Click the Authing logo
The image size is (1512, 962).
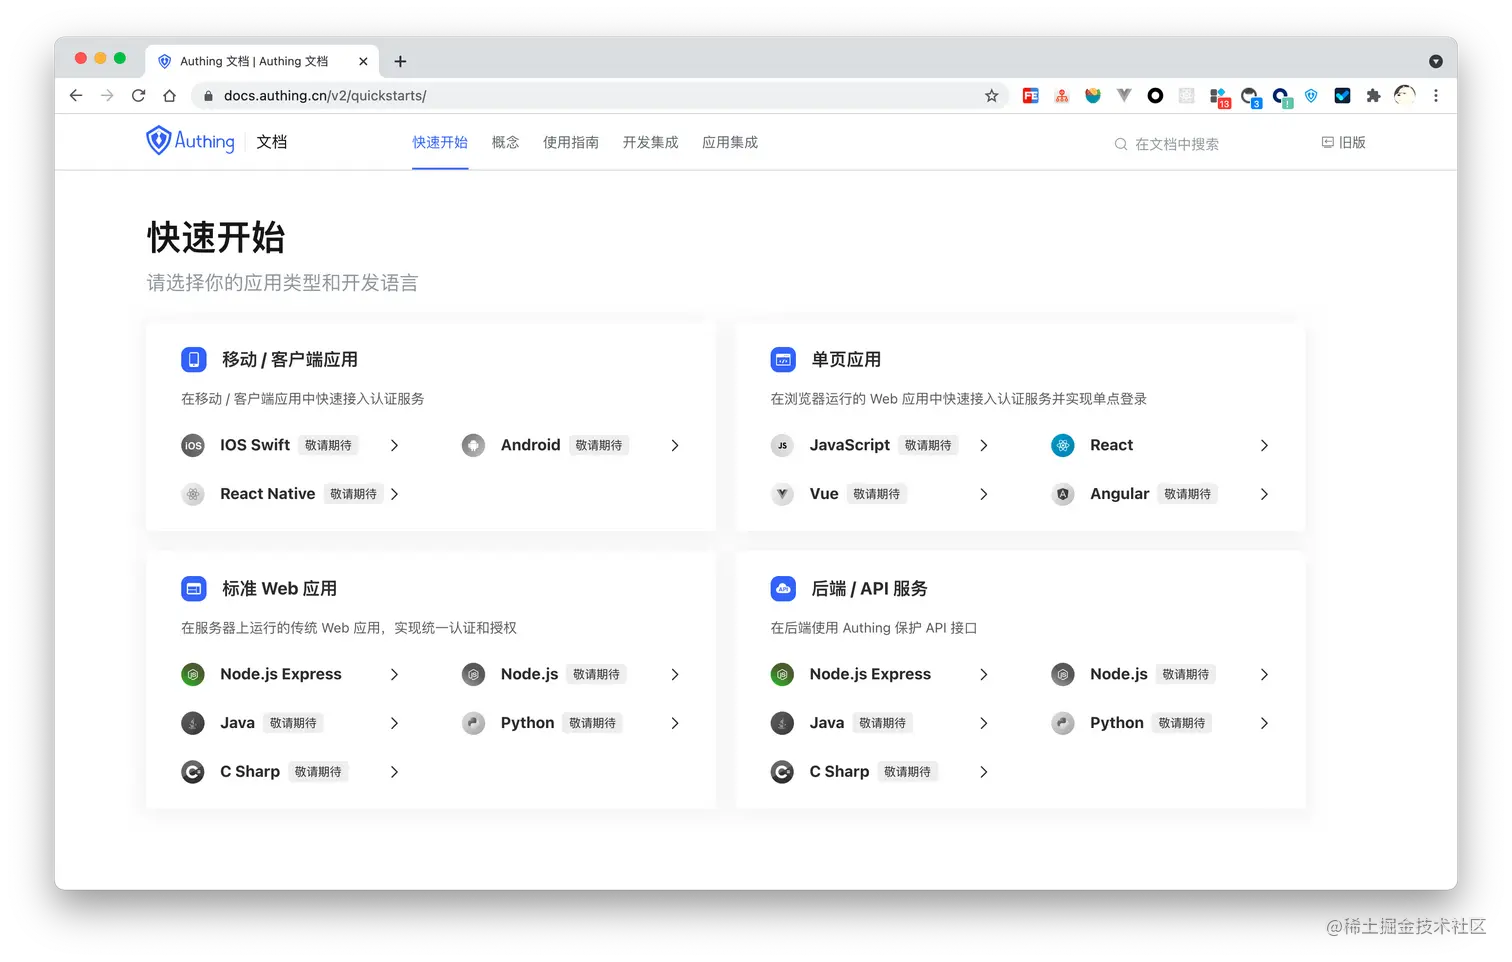[190, 141]
